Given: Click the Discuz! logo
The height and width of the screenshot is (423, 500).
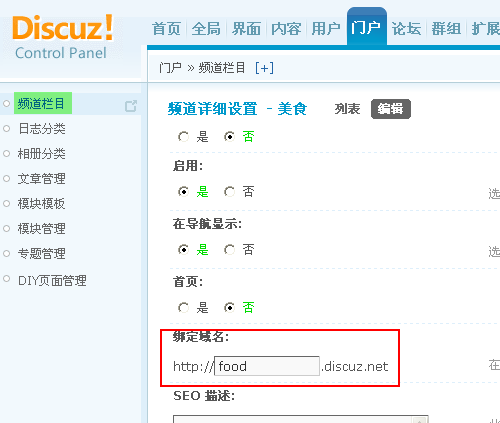Looking at the screenshot, I should coord(62,28).
